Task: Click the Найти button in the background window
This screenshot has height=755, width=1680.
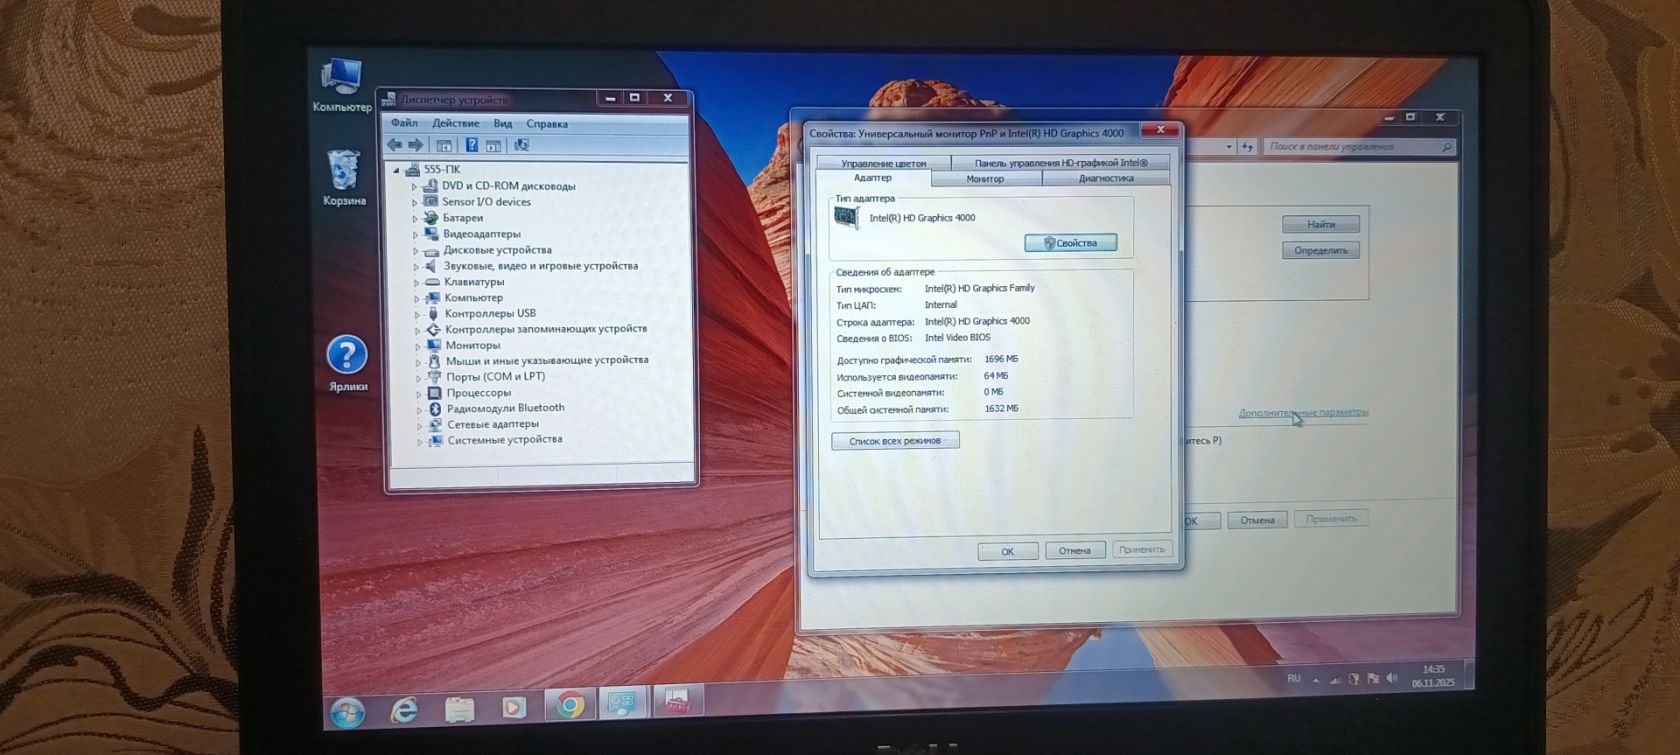Action: (1321, 224)
